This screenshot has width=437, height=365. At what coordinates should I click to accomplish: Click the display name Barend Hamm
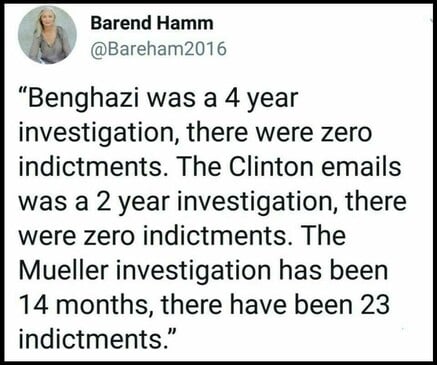pos(152,23)
